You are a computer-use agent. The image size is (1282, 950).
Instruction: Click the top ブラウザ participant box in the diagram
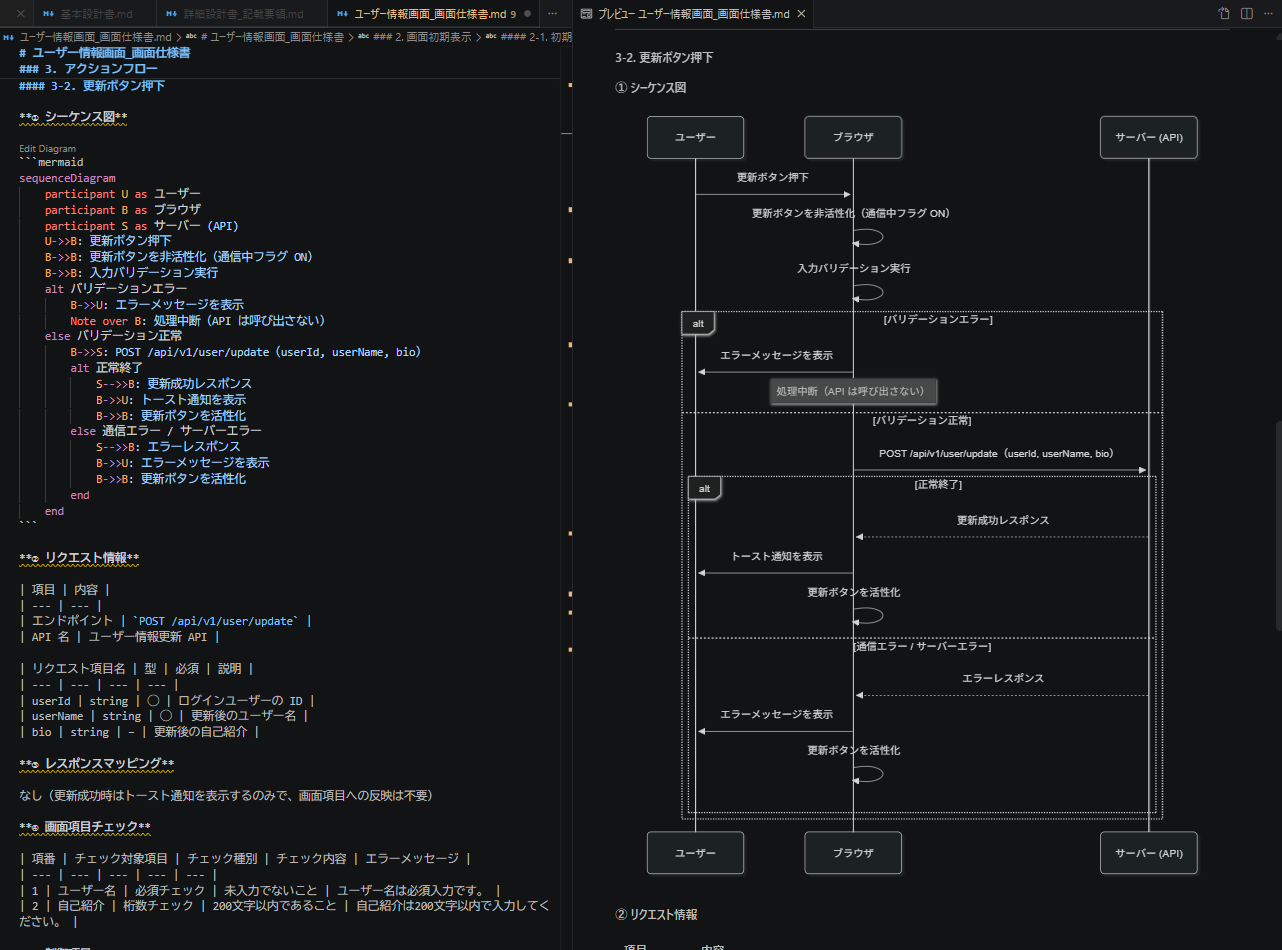853,137
